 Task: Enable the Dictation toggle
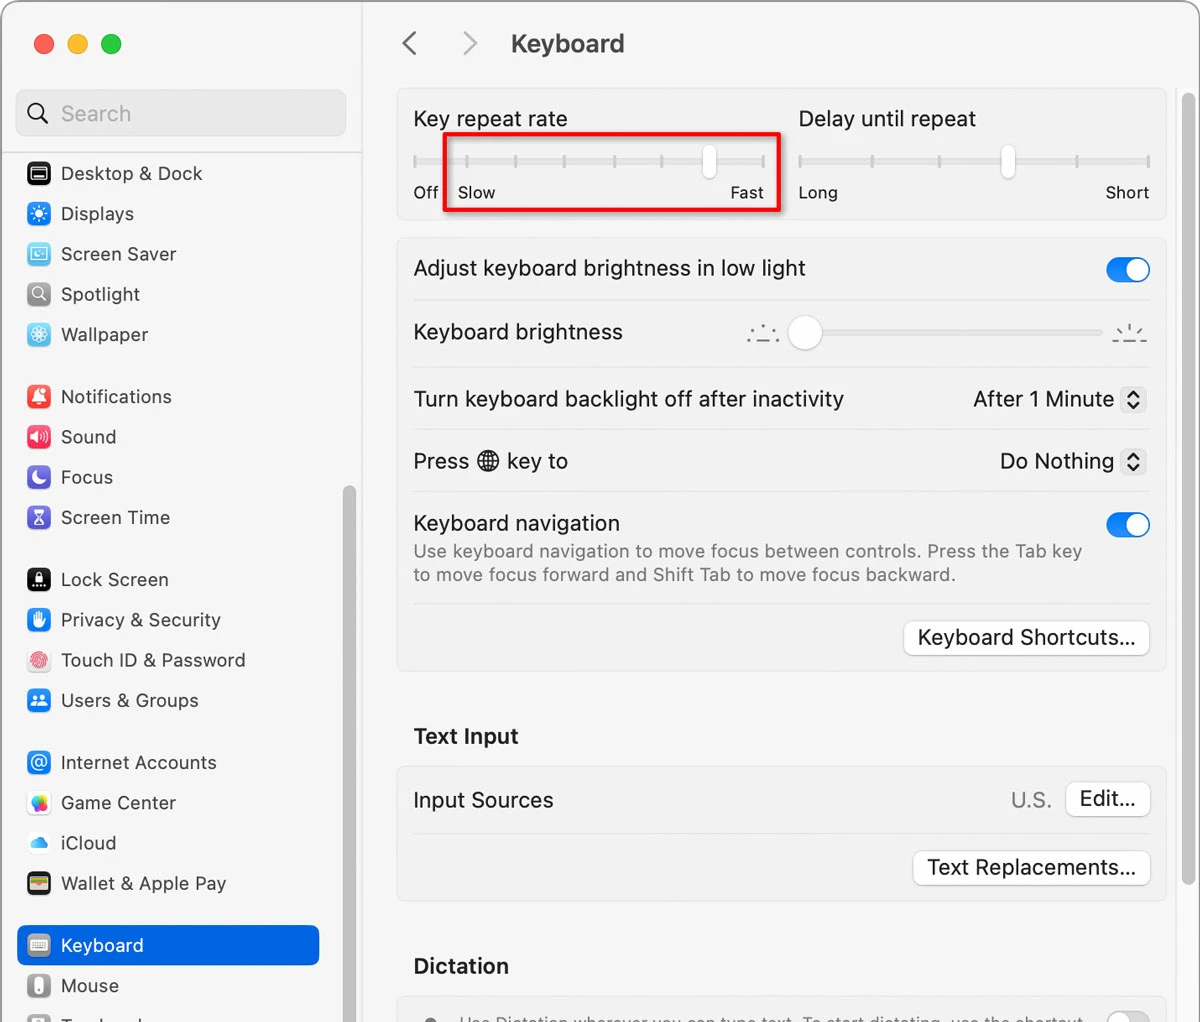[x=1128, y=1017]
